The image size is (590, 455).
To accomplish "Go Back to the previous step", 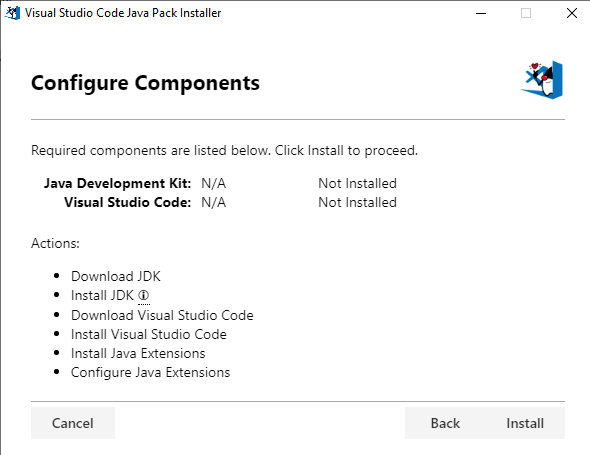I will tap(445, 423).
